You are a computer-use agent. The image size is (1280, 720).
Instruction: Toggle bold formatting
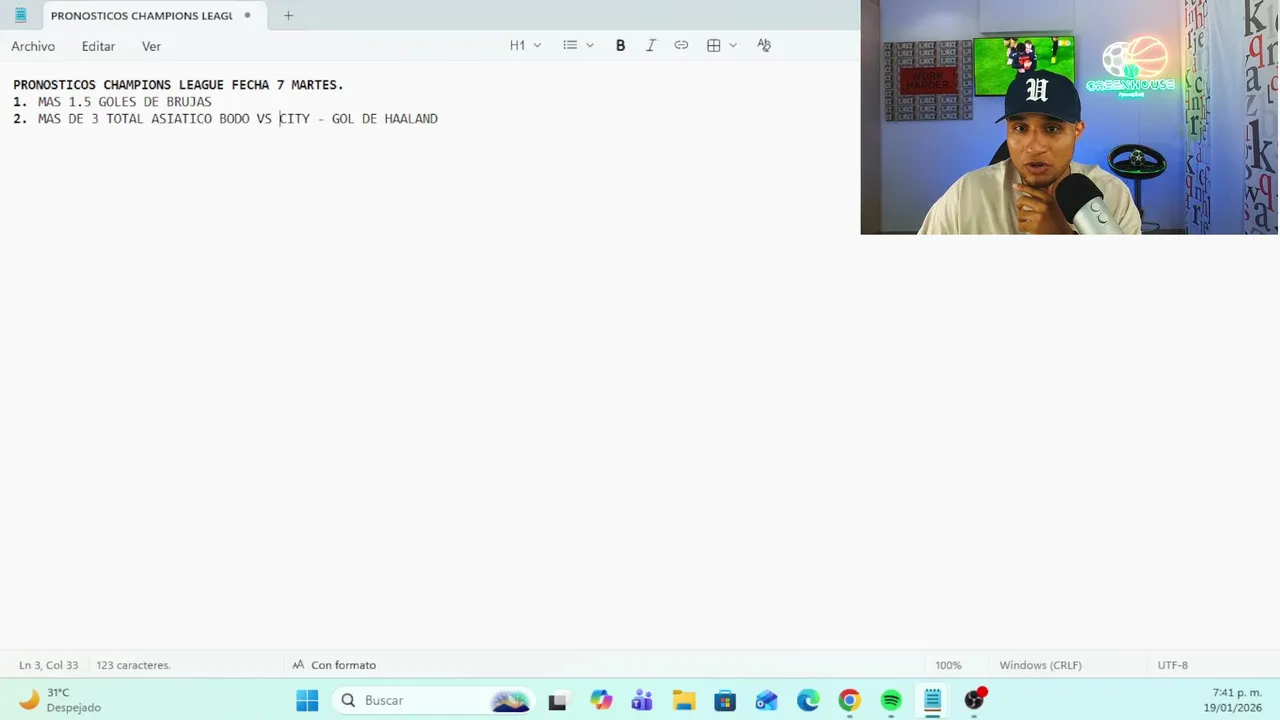click(620, 45)
